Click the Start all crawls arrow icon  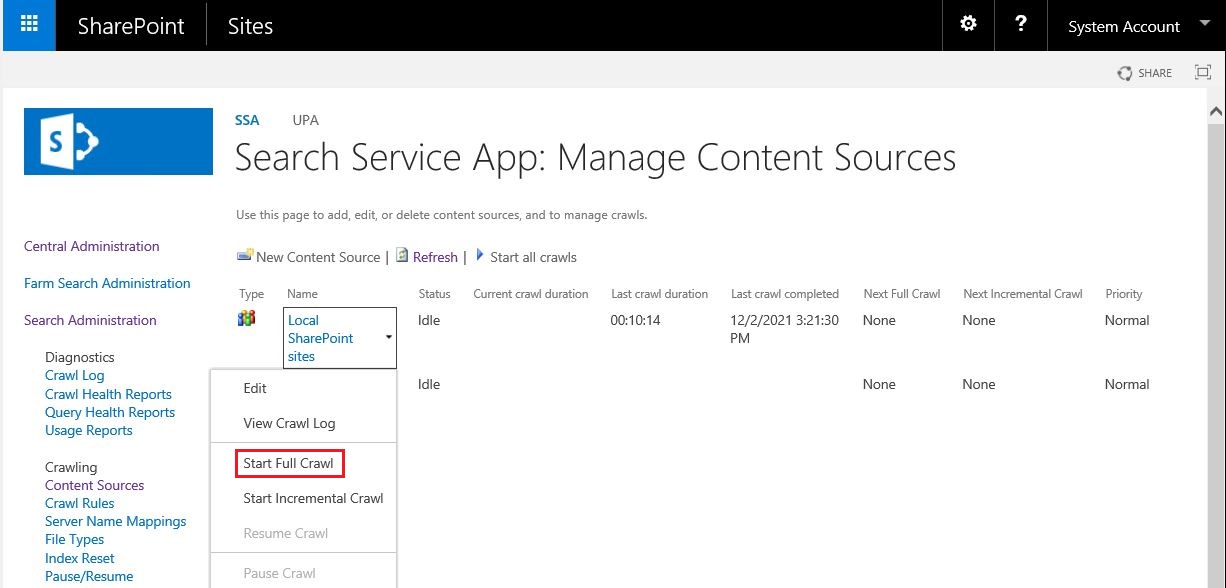point(480,256)
